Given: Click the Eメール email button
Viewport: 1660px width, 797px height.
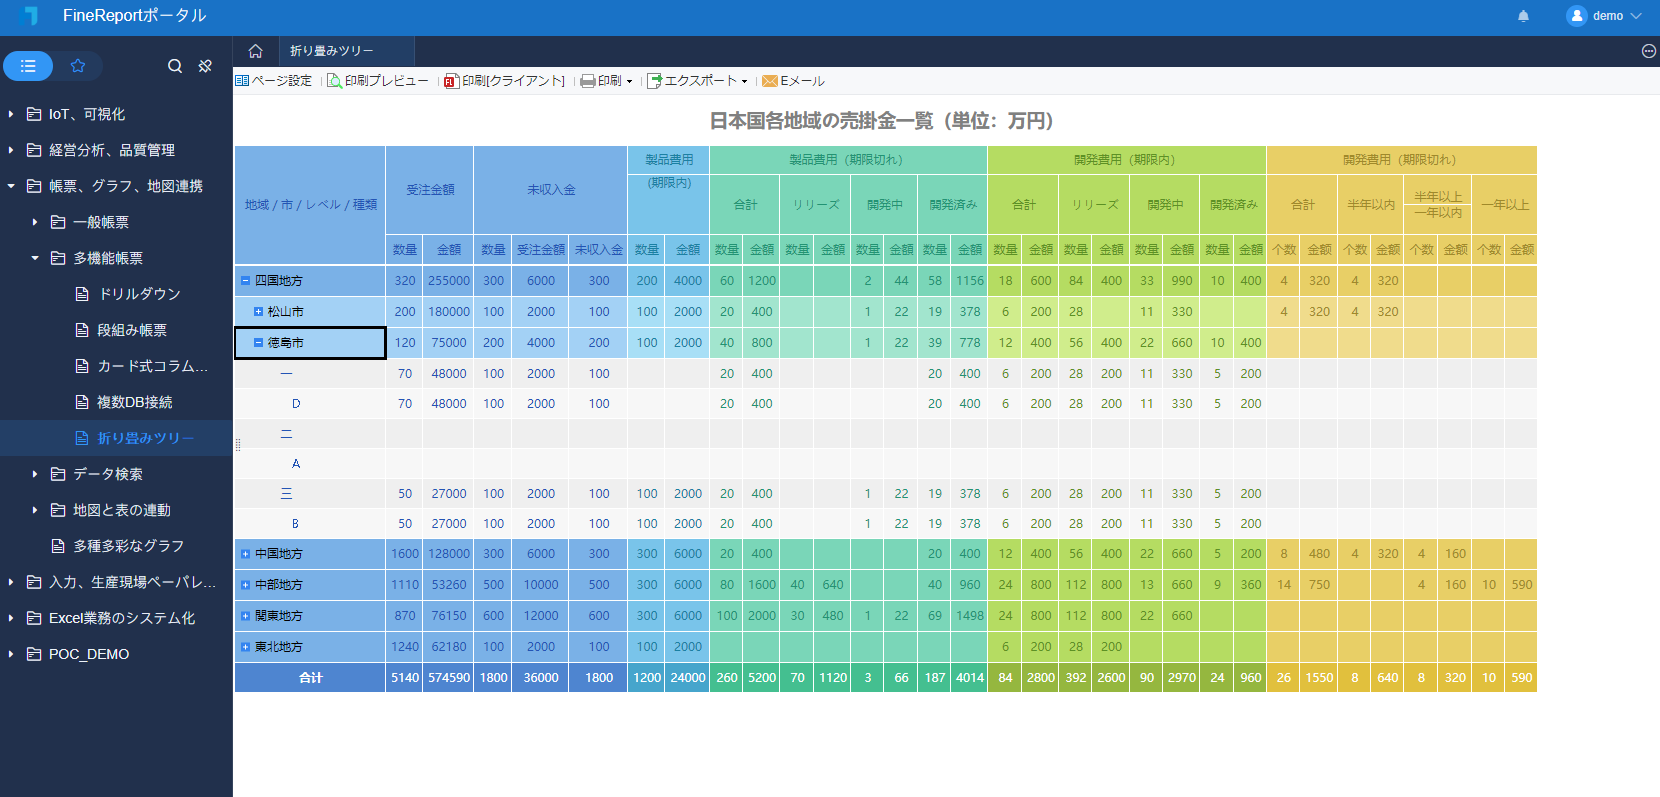Looking at the screenshot, I should coord(793,81).
